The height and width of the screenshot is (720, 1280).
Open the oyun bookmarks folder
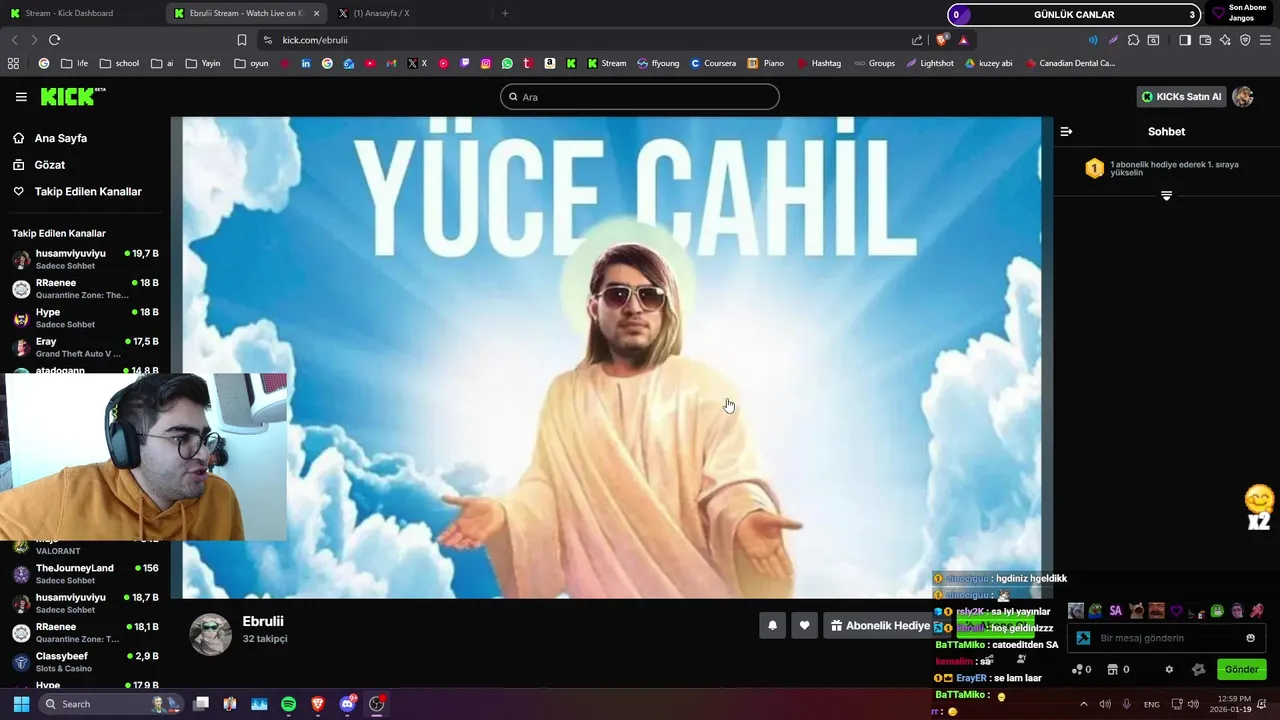tap(251, 63)
